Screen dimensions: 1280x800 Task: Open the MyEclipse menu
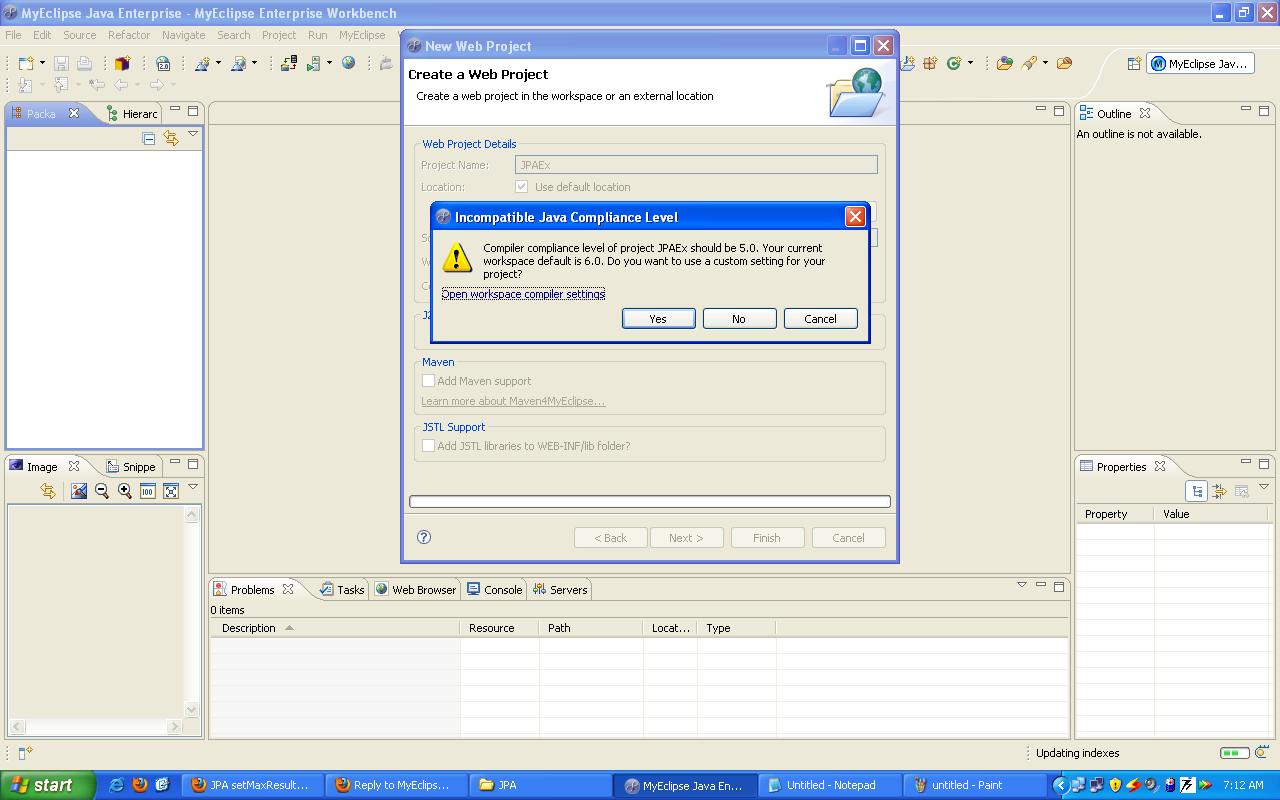[362, 35]
